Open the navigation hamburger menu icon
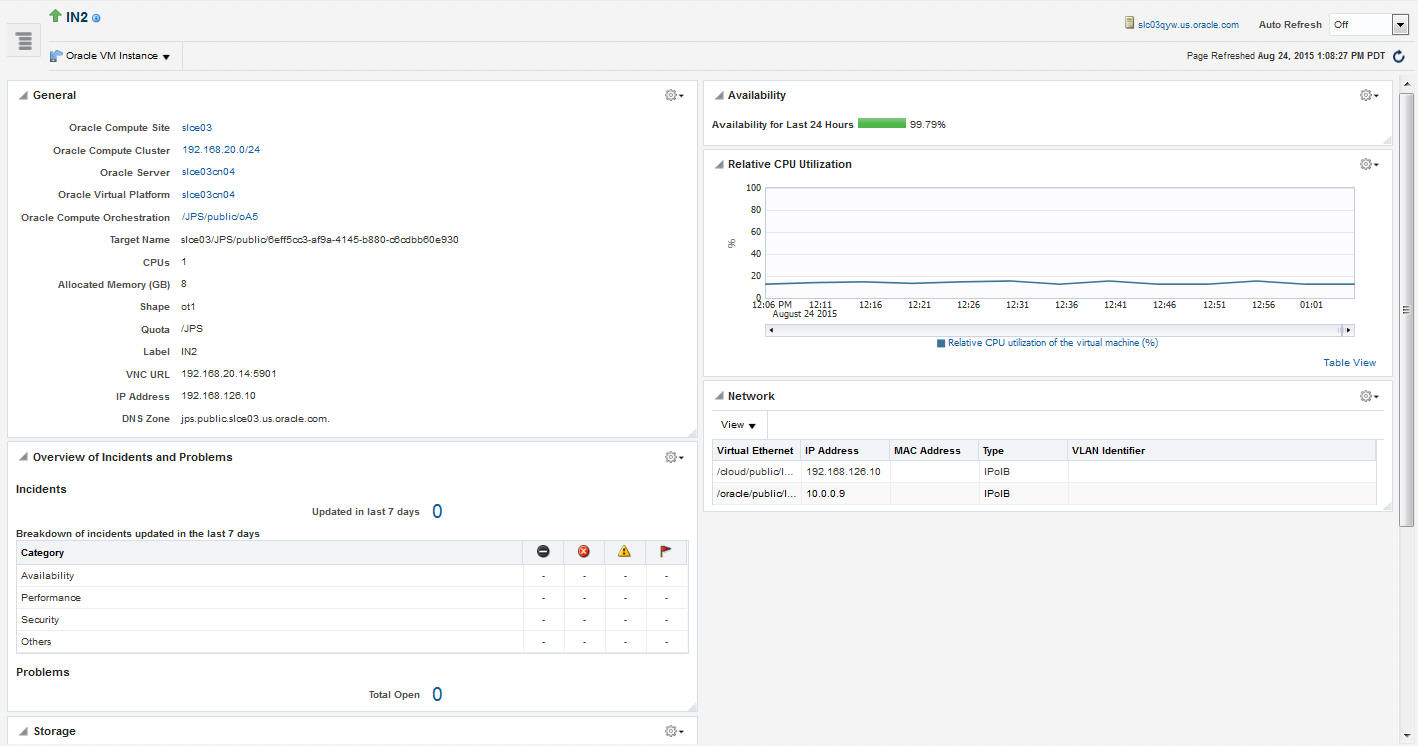The image size is (1418, 746). 24,41
